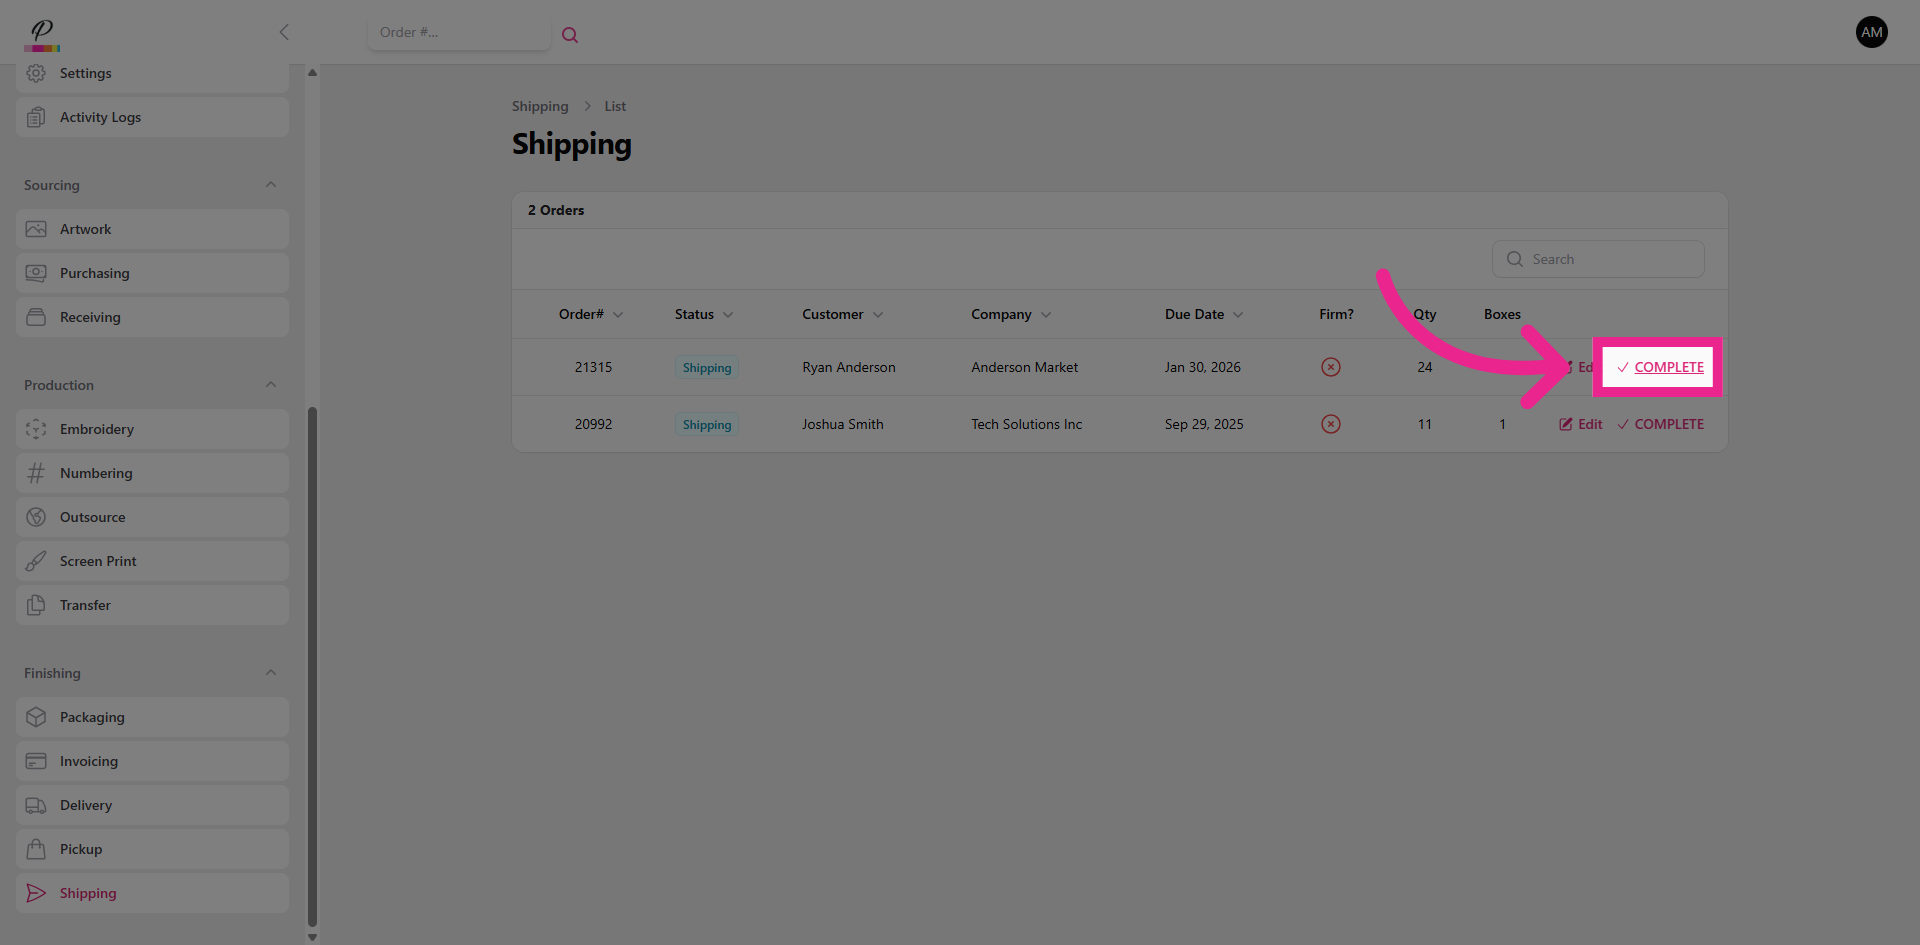Click the Packaging box icon
This screenshot has width=1920, height=945.
(x=36, y=717)
